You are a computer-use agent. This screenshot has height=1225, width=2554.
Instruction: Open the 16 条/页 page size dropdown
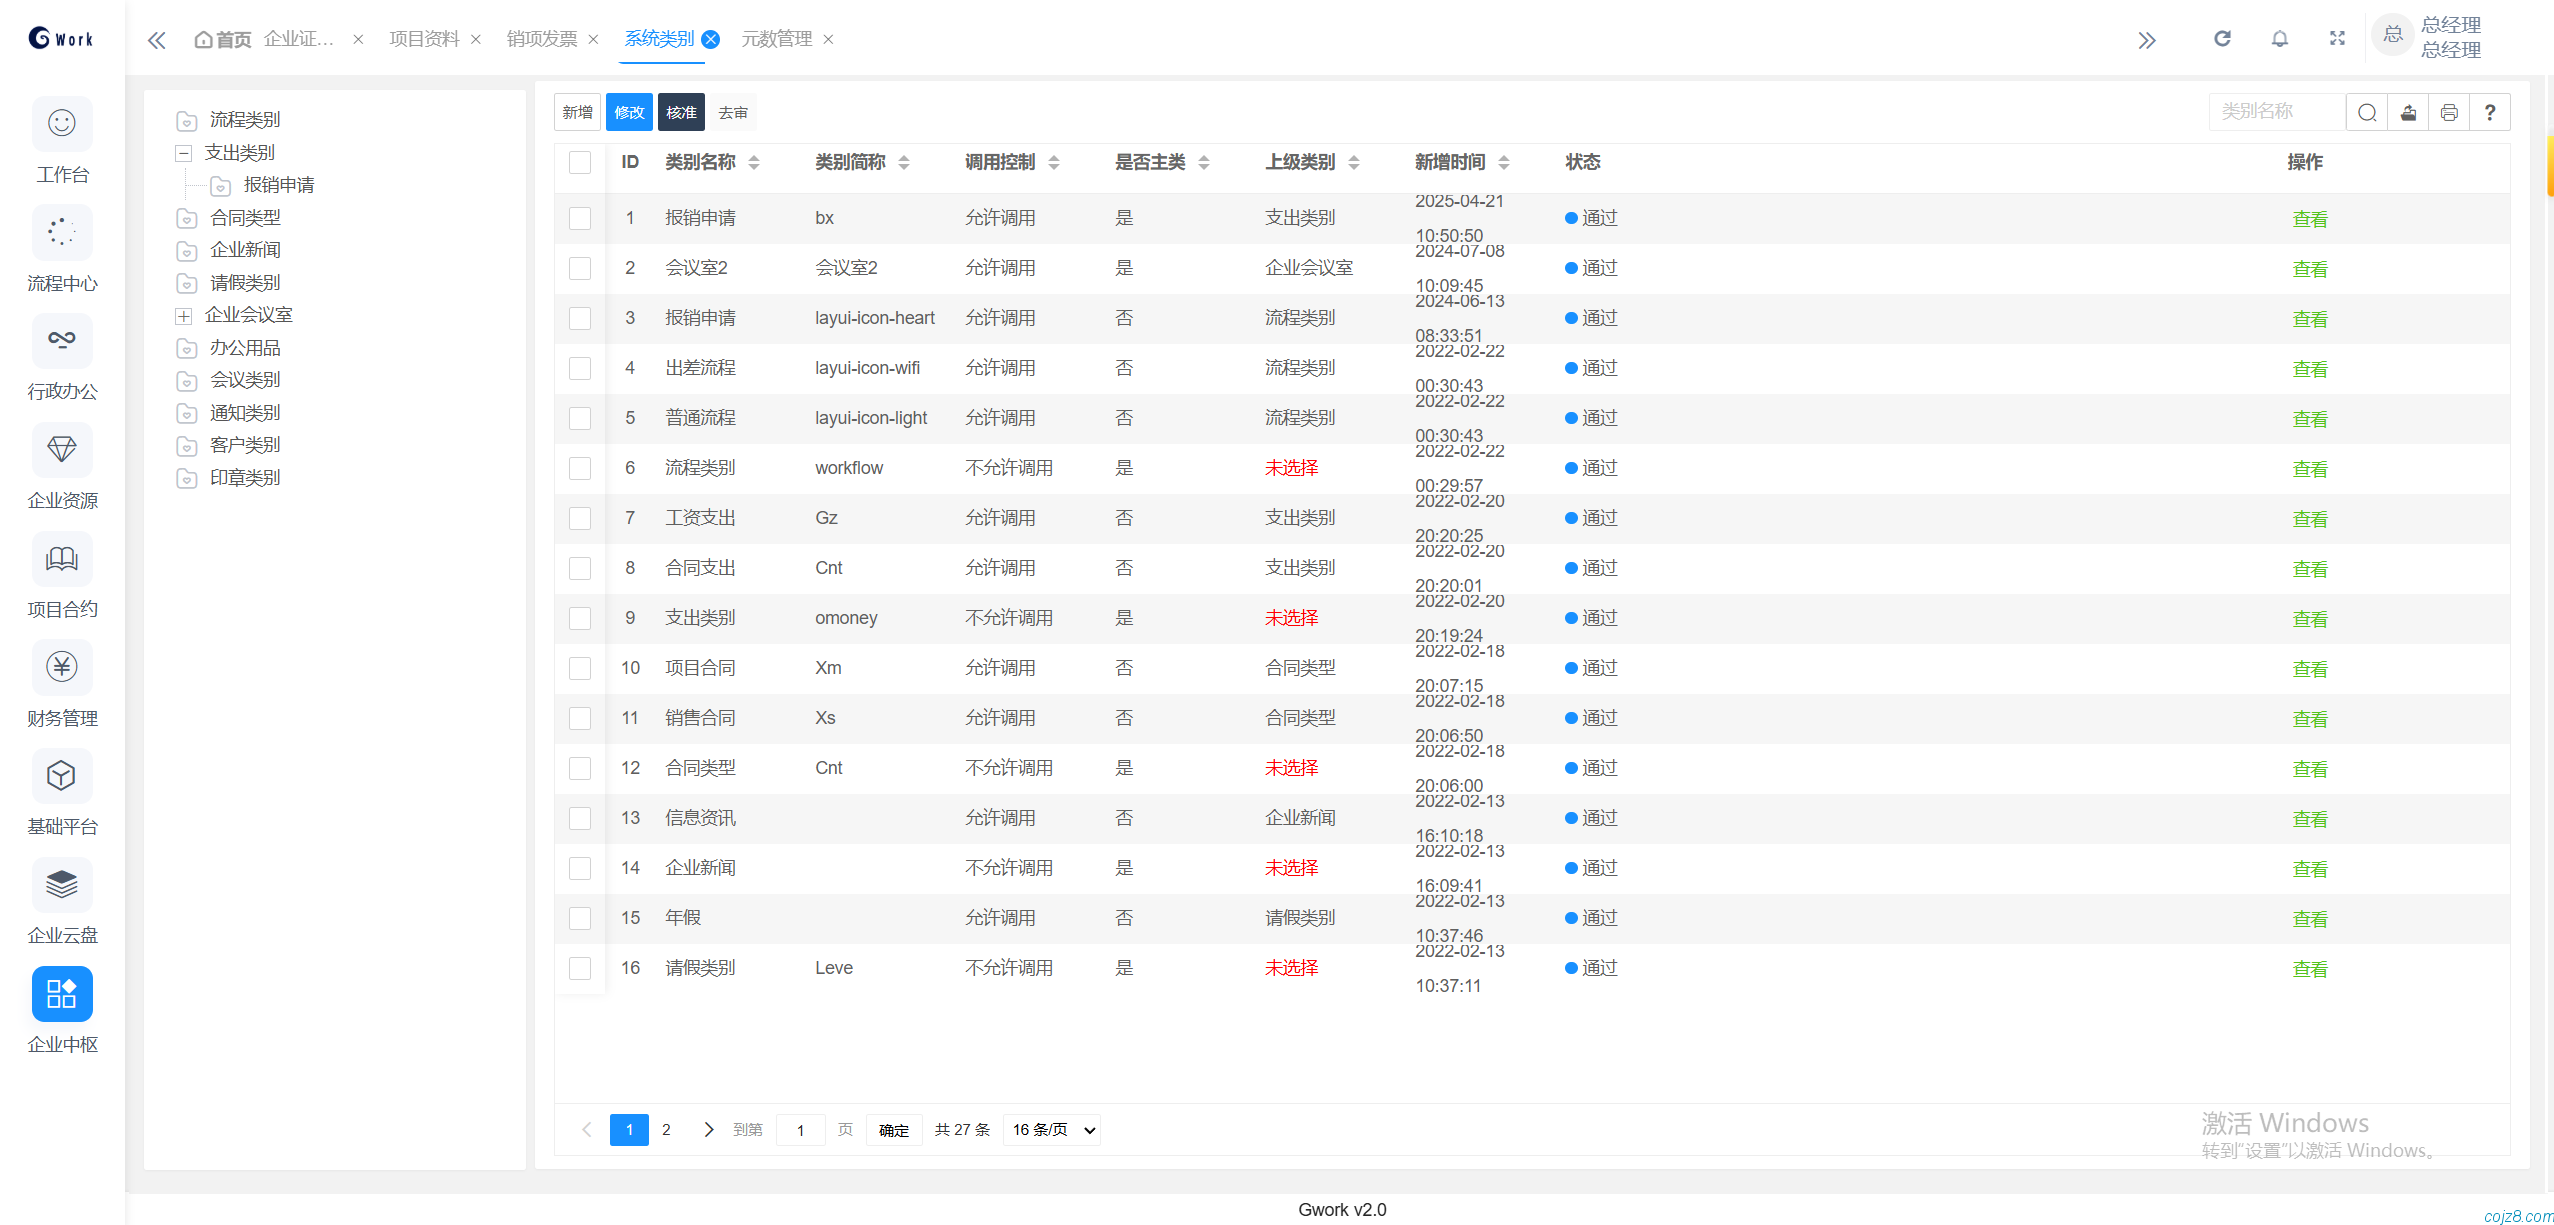click(1052, 1130)
